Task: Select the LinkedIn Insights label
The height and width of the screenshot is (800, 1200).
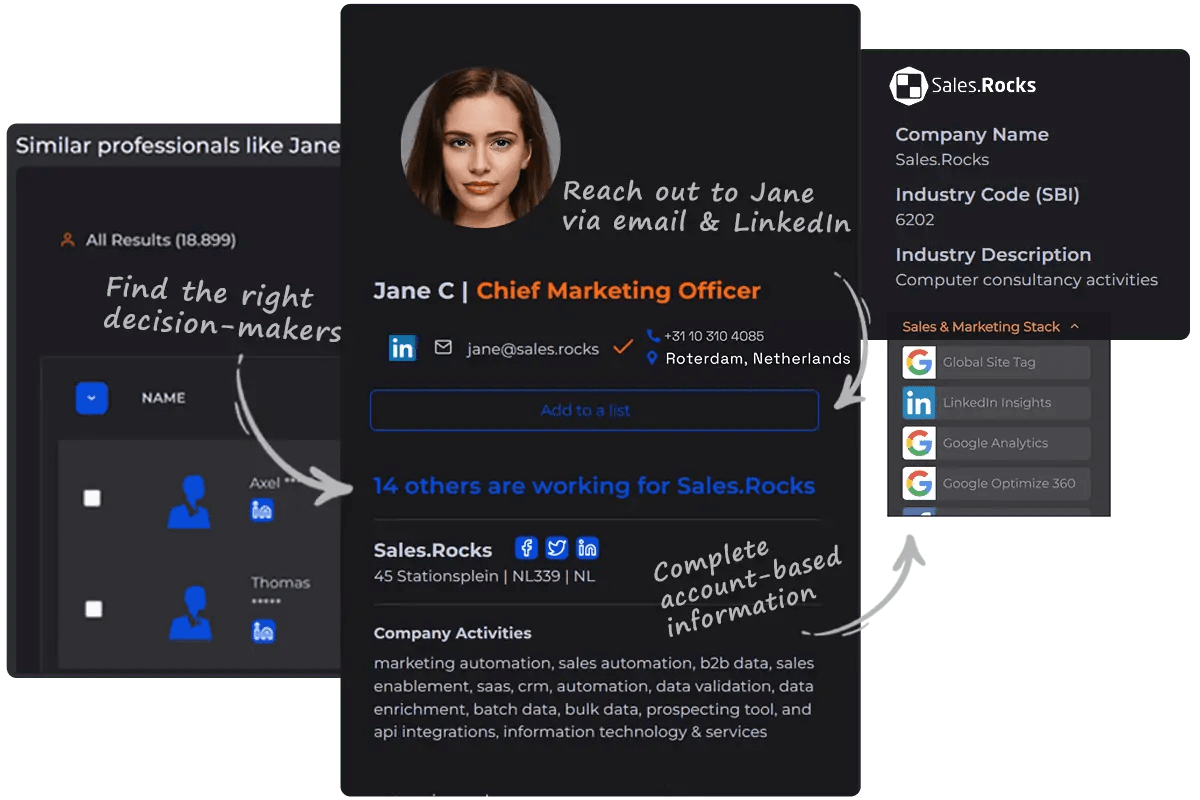Action: click(x=997, y=402)
